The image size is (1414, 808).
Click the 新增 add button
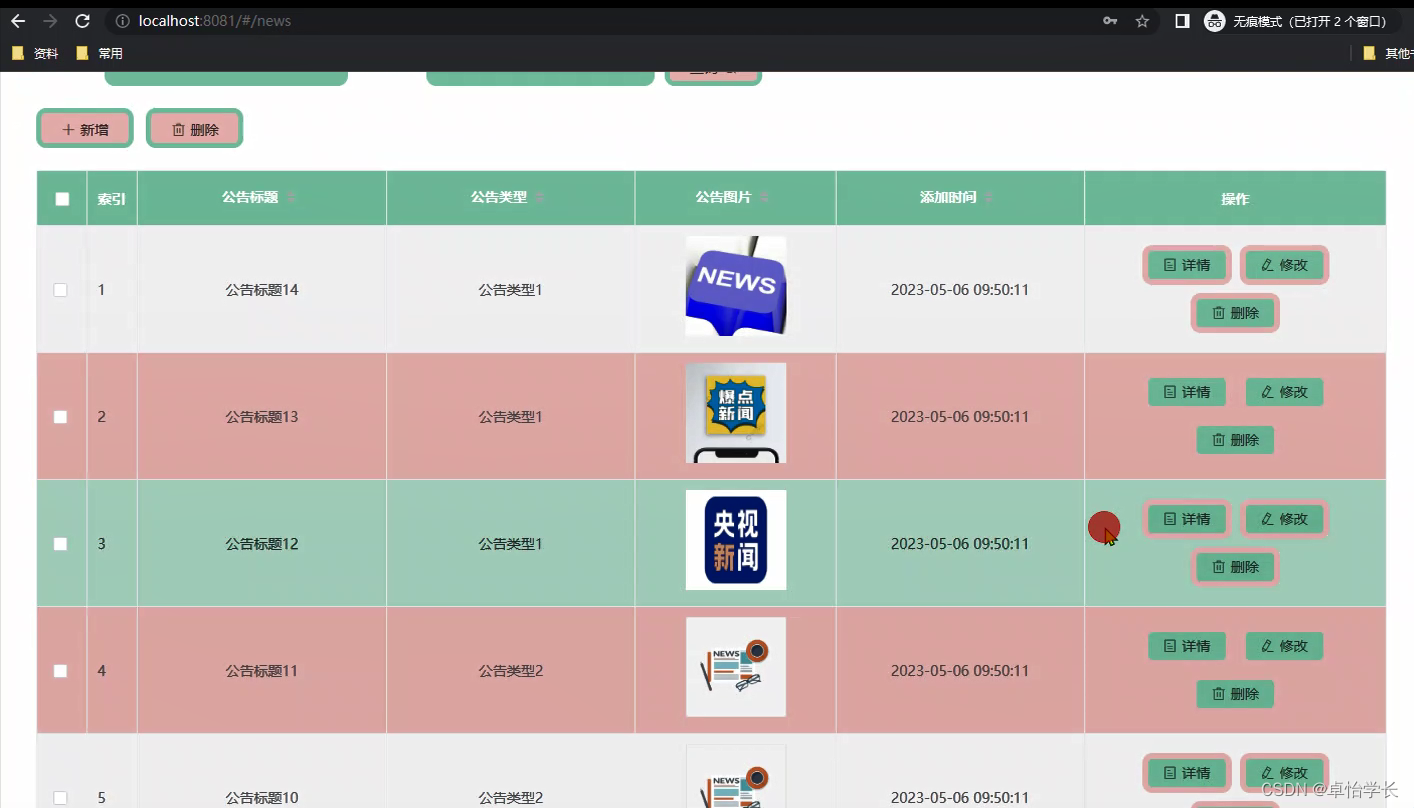click(x=85, y=129)
